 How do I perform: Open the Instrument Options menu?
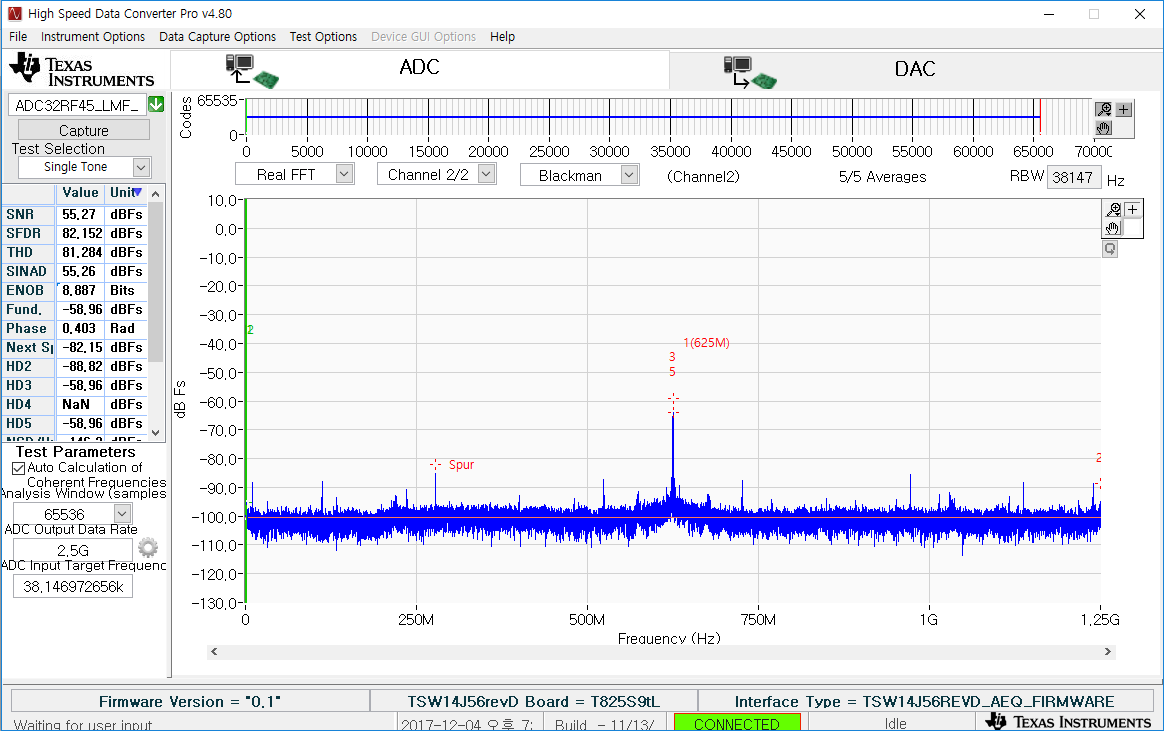point(93,36)
